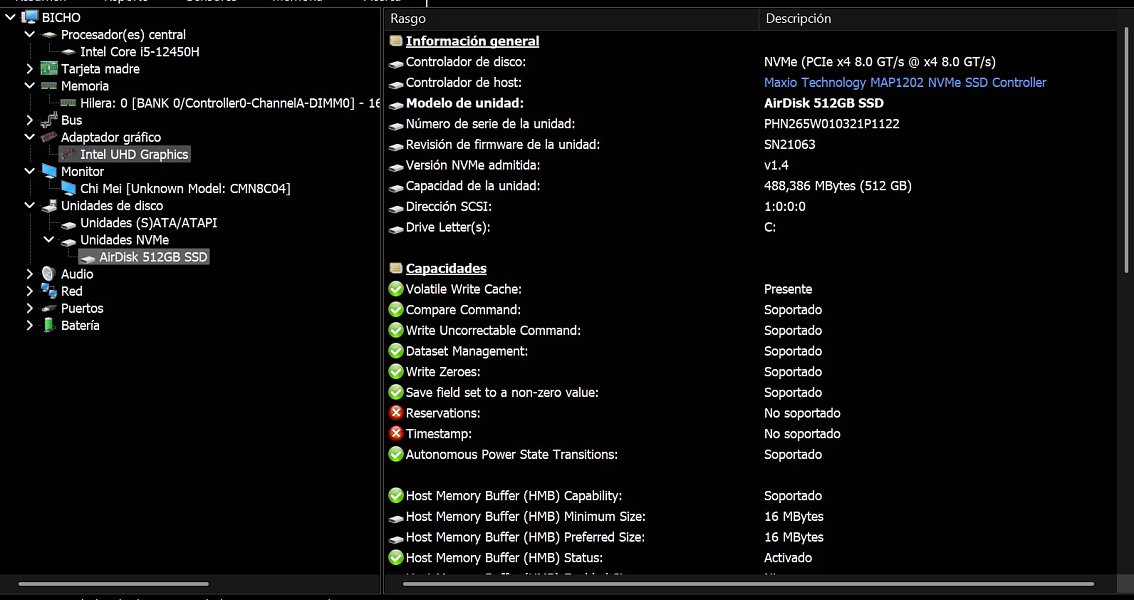The width and height of the screenshot is (1134, 600).
Task: Click the Monitor display icon
Action: point(49,171)
